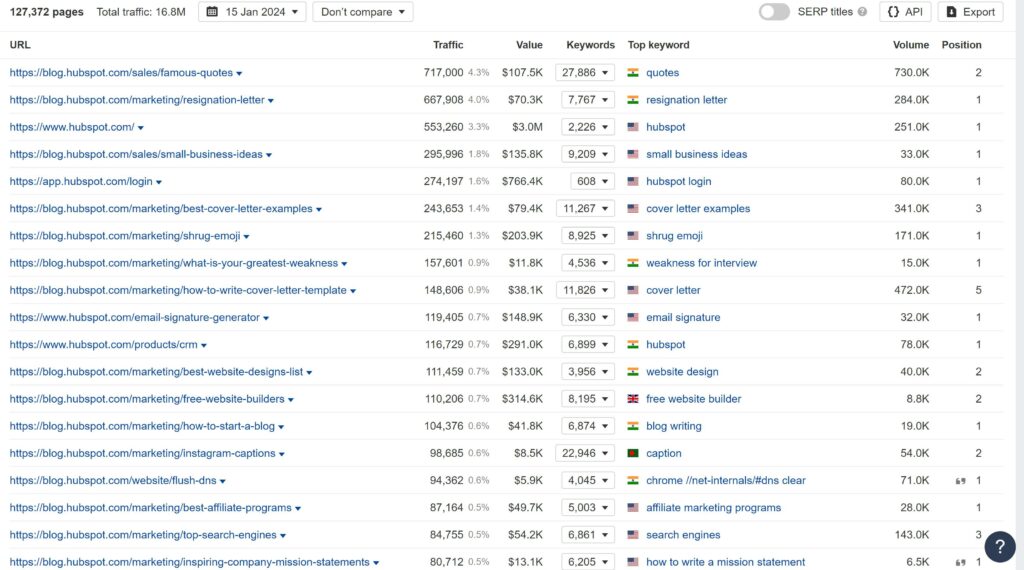
Task: Open the 15 Jan 2024 date picker
Action: coord(252,12)
